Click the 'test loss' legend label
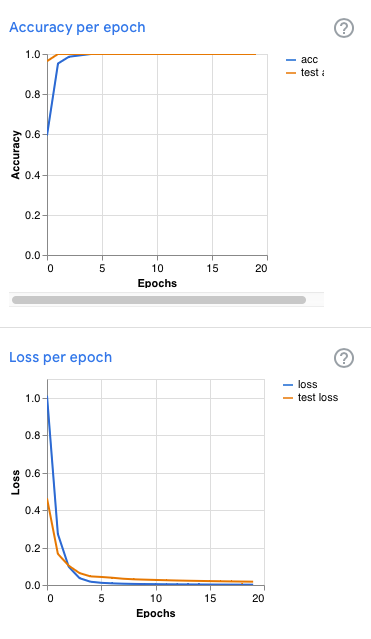 pyautogui.click(x=318, y=397)
